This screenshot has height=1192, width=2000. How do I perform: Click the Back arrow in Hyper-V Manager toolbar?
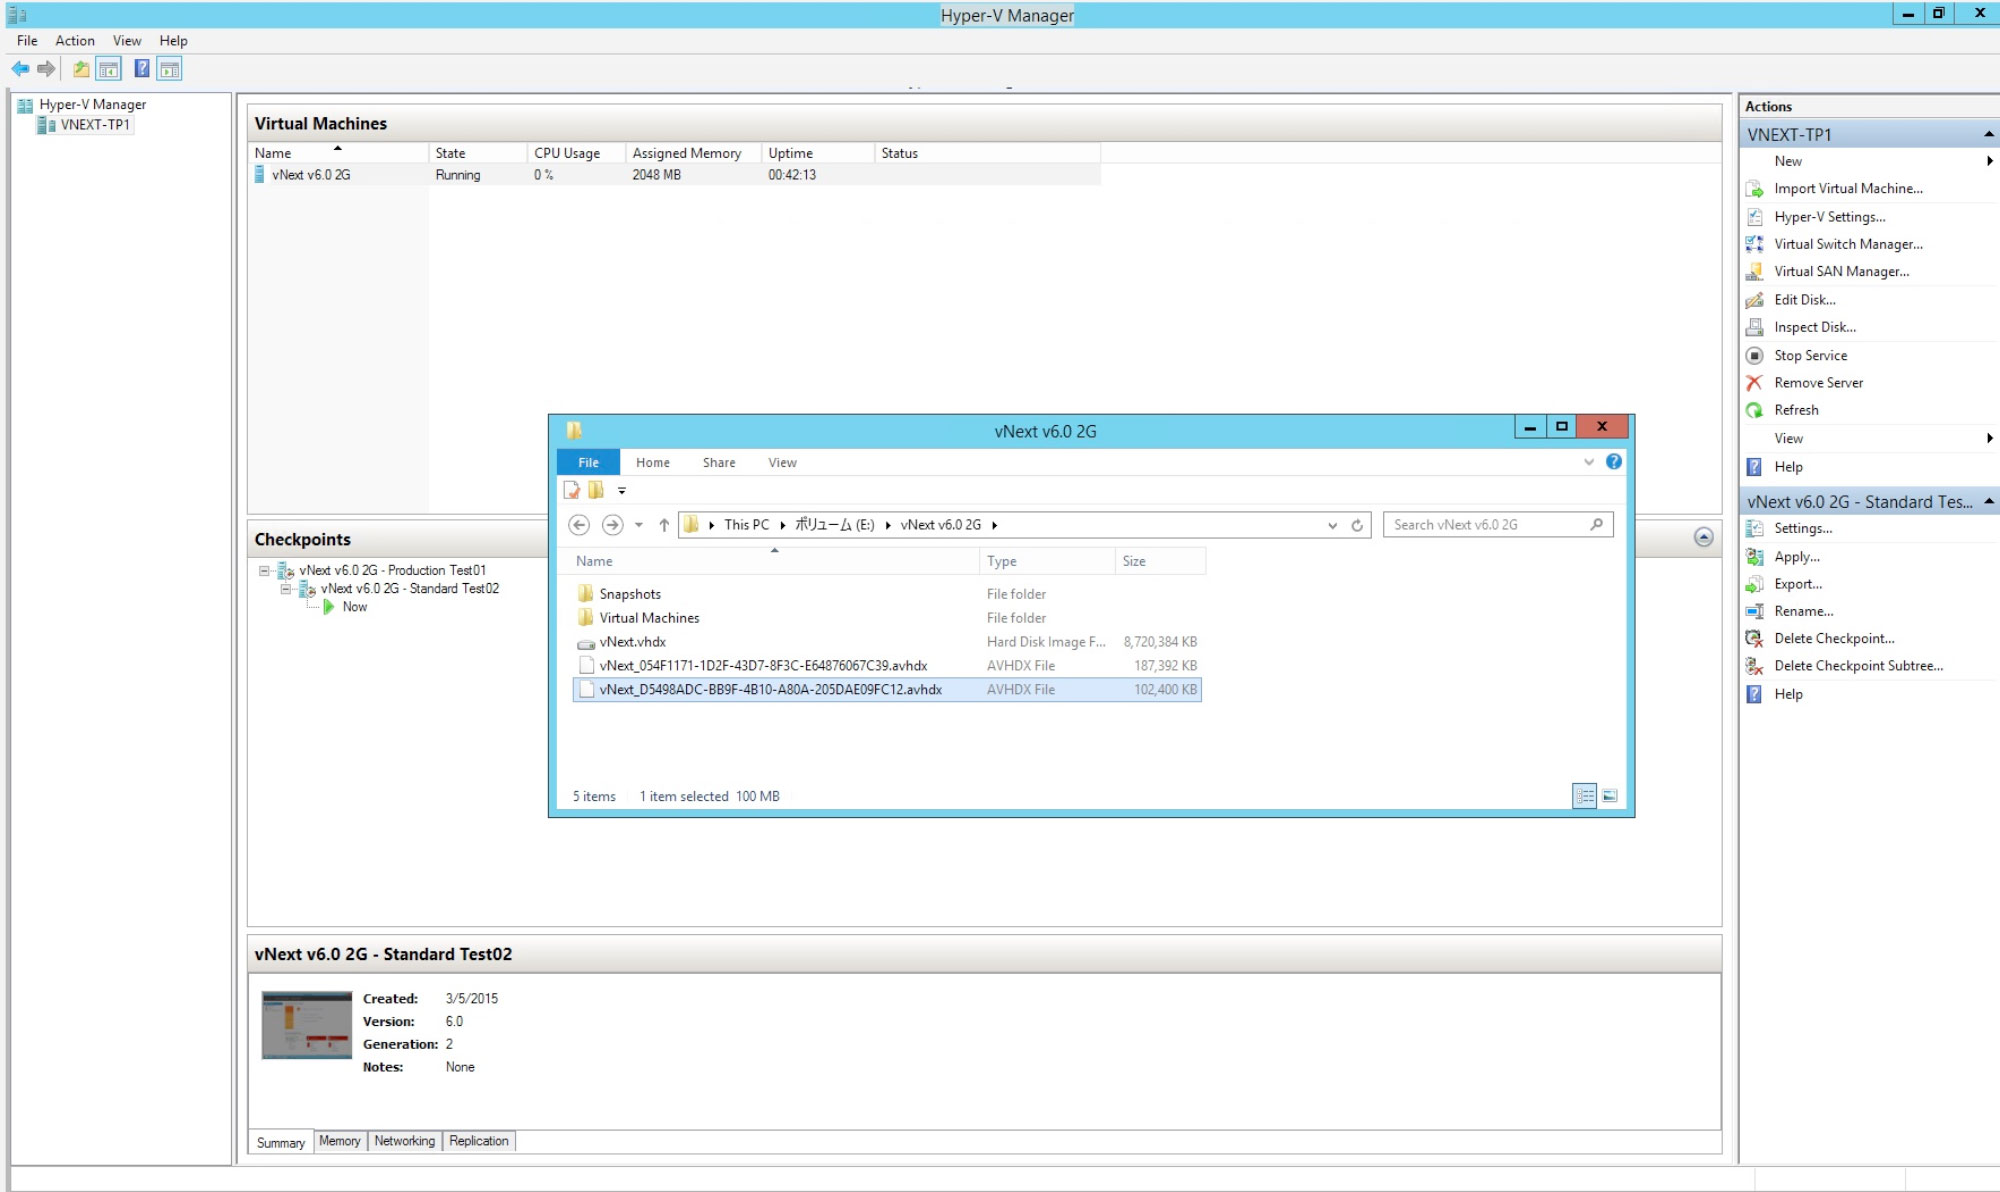[x=20, y=69]
